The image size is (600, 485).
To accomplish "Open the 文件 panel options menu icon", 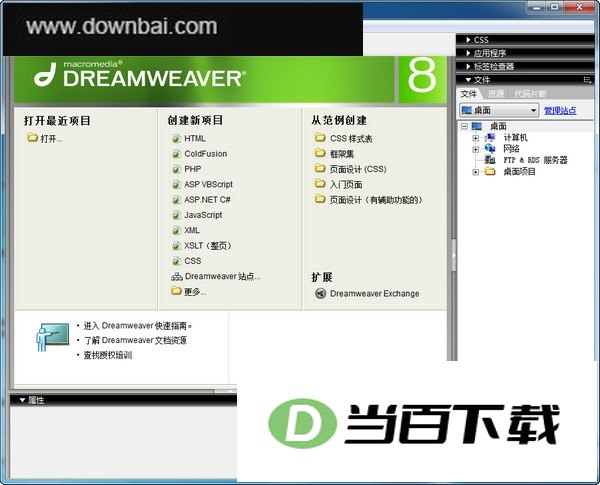I will (587, 80).
